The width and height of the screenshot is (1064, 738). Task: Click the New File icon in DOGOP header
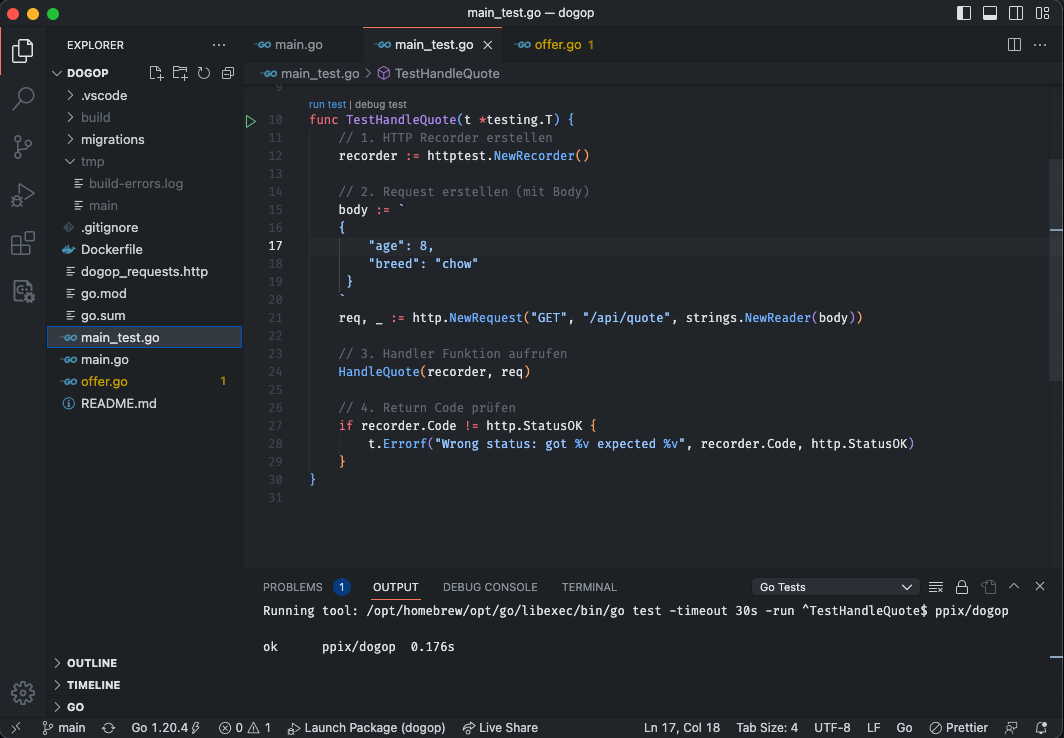[156, 73]
